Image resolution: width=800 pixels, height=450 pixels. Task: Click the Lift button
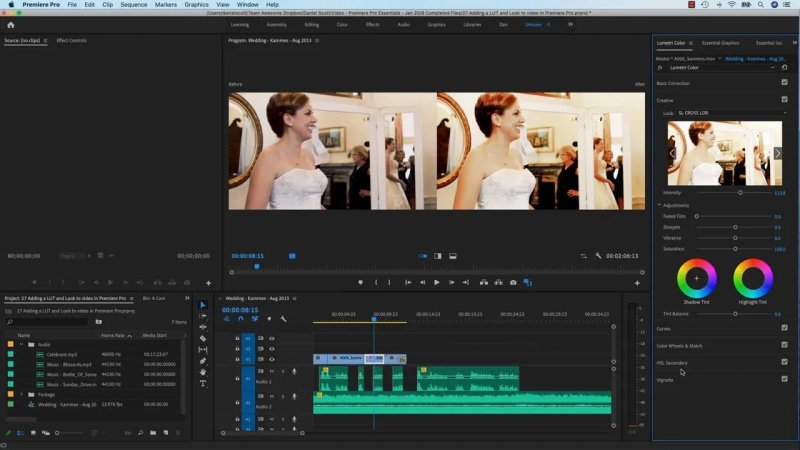click(484, 282)
